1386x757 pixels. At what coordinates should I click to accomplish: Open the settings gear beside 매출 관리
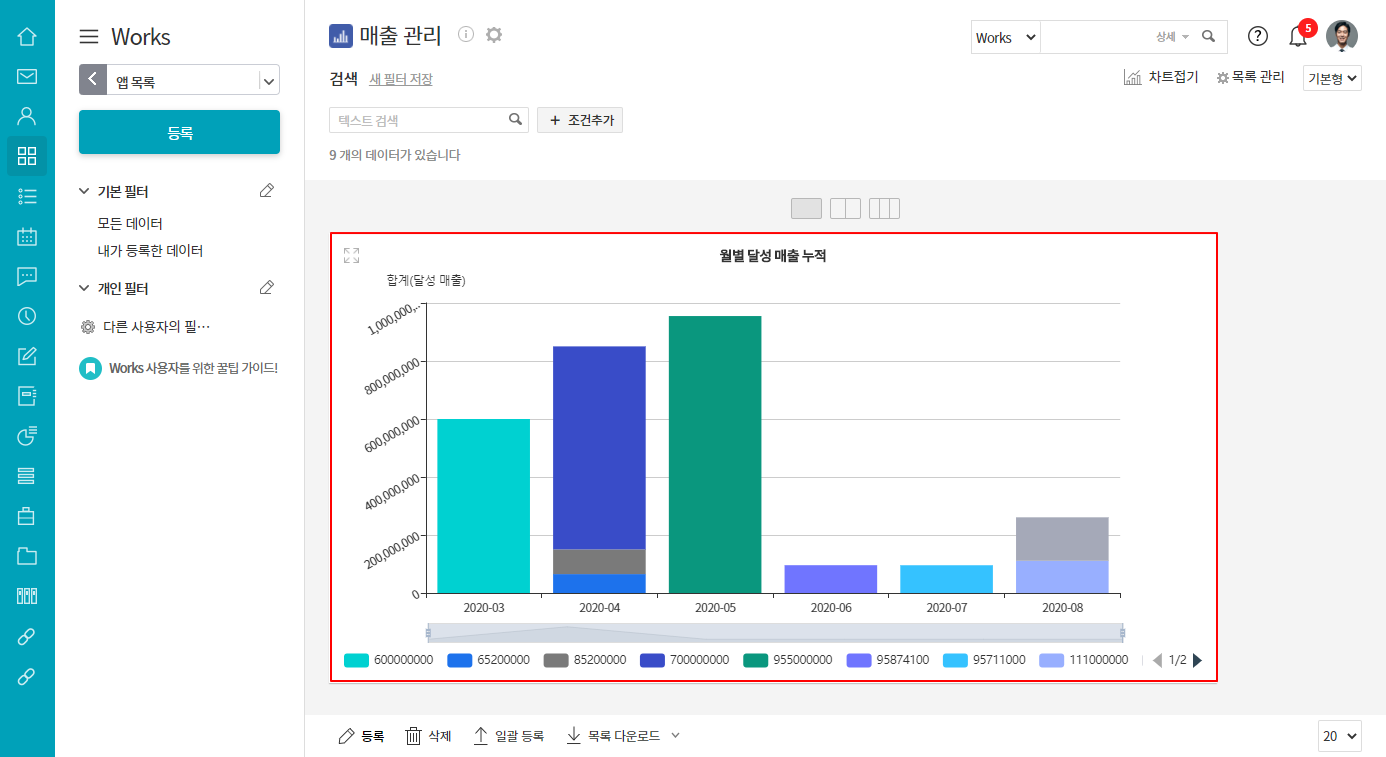(x=494, y=35)
